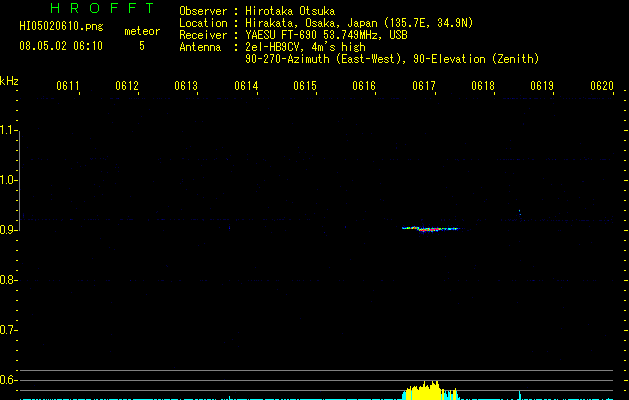
Task: Click the 0617 time axis marker
Action: click(424, 86)
